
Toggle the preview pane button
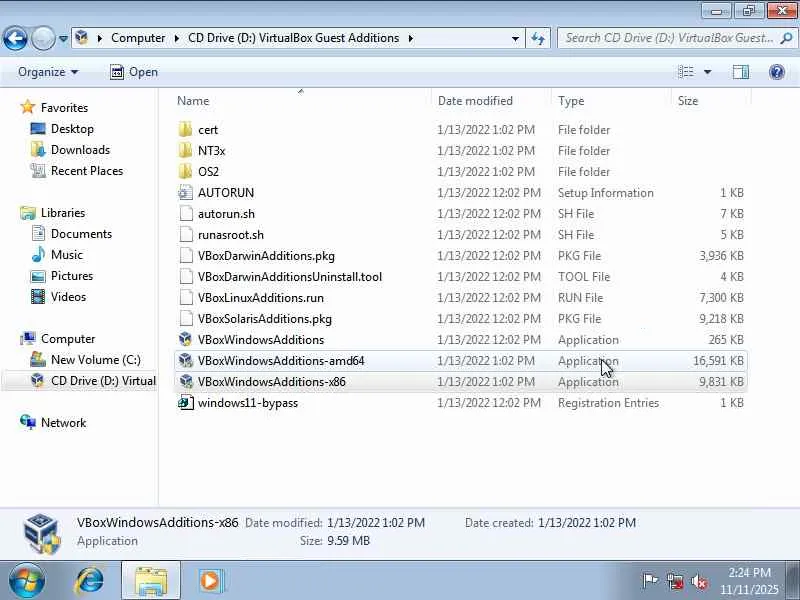point(741,72)
